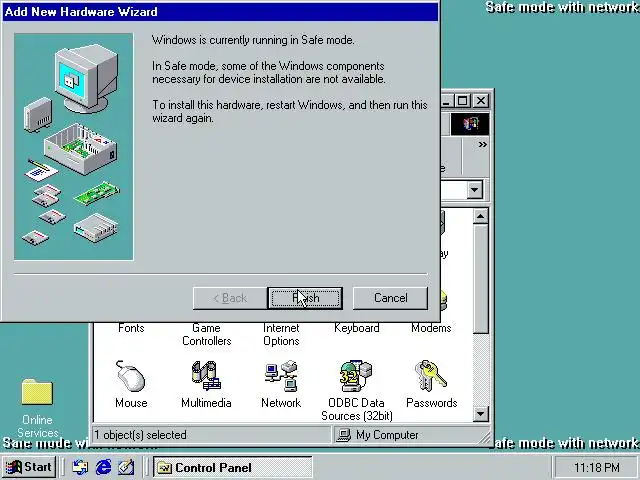640x480 pixels.
Task: Cancel the Add New Hardware Wizard
Action: pos(390,298)
